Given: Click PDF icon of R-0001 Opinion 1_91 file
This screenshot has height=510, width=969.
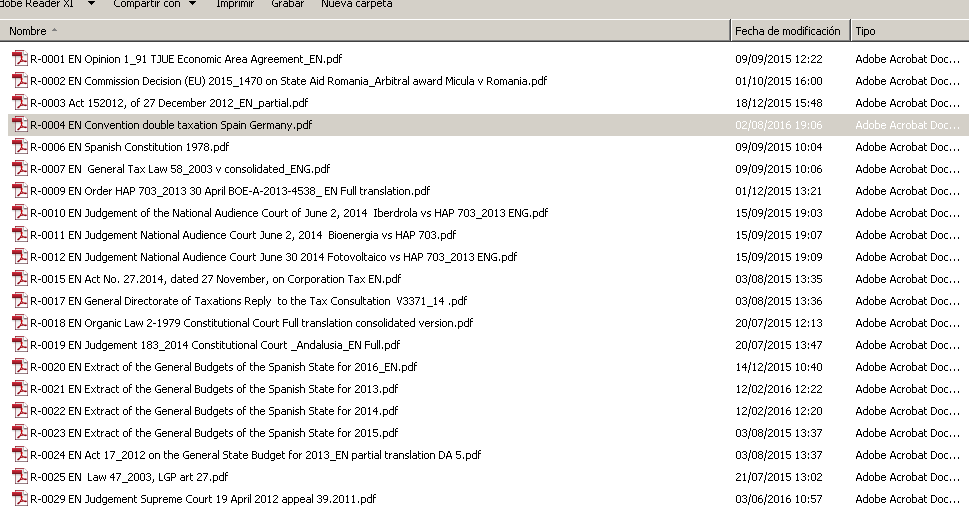Looking at the screenshot, I should 20,59.
